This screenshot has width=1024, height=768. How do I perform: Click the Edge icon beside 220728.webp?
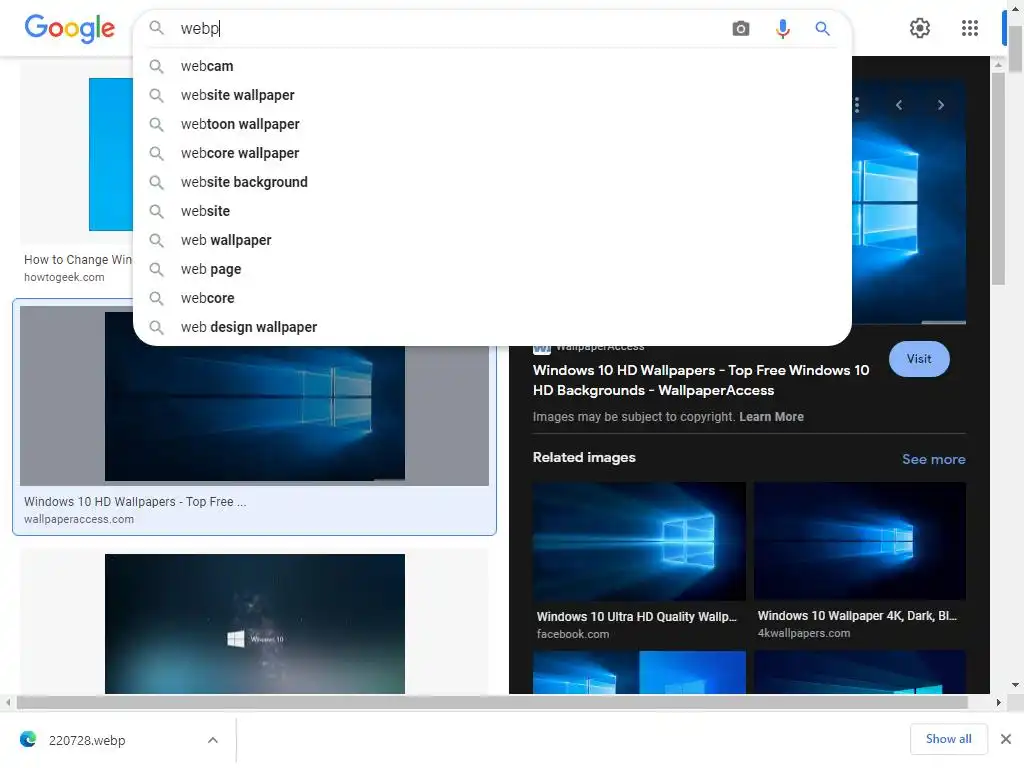point(28,739)
